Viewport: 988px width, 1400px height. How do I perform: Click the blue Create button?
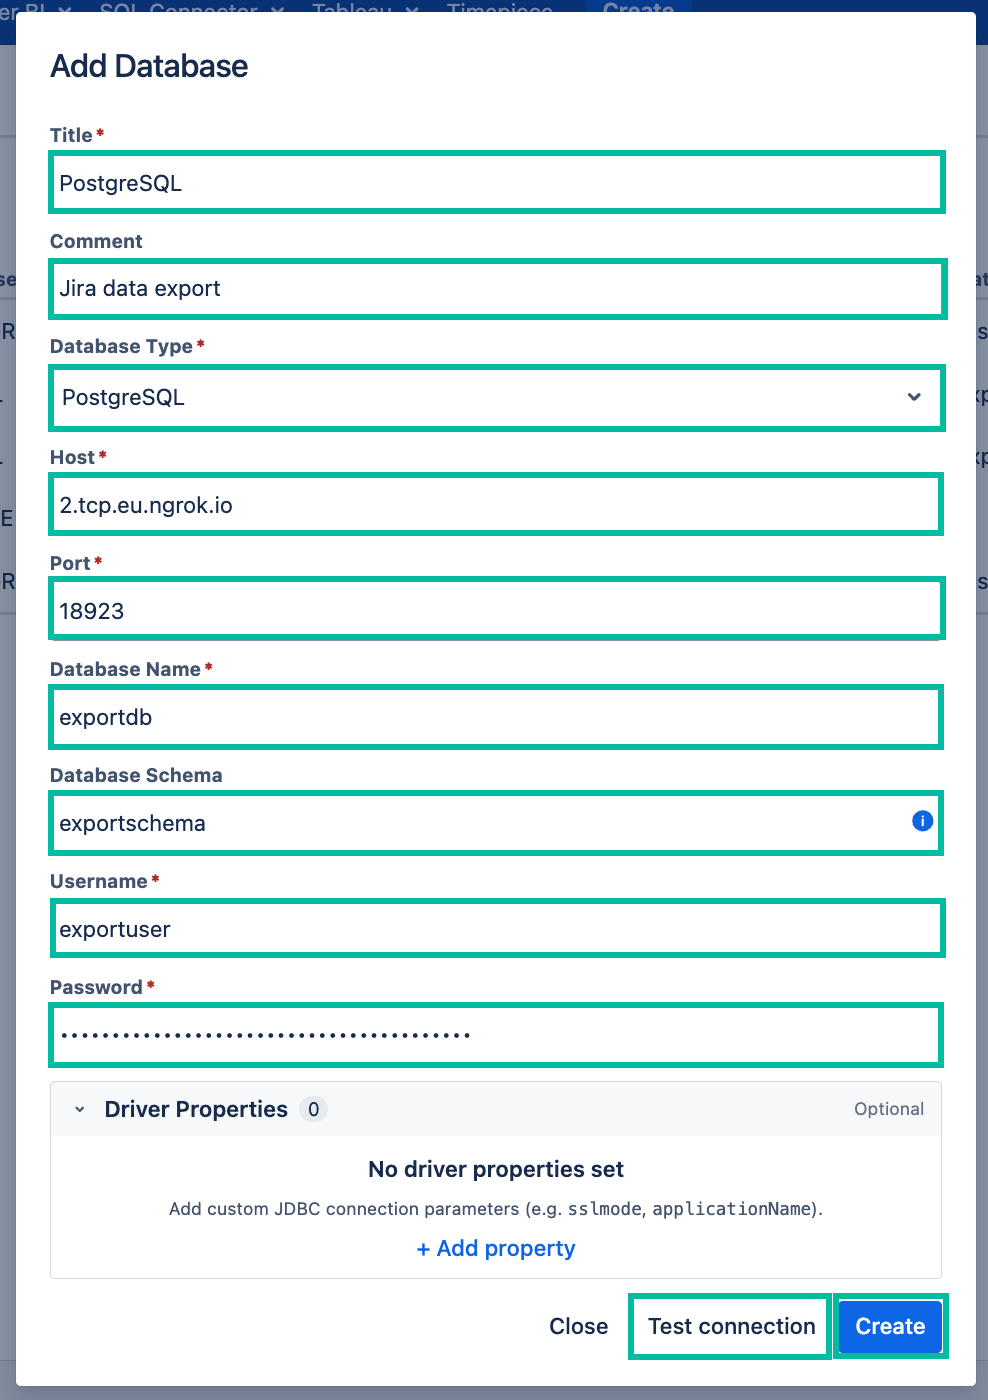[x=890, y=1327]
